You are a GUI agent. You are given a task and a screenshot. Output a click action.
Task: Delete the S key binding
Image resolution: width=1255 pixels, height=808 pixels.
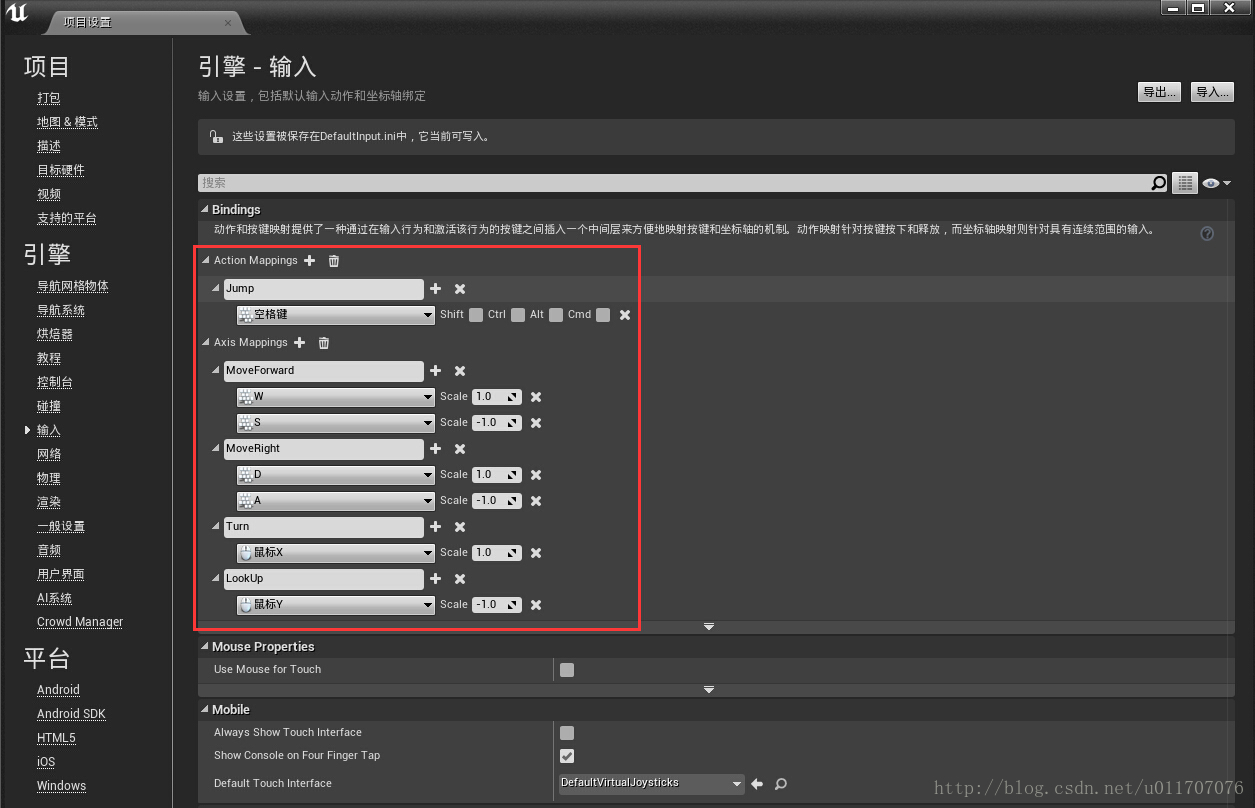(x=536, y=423)
